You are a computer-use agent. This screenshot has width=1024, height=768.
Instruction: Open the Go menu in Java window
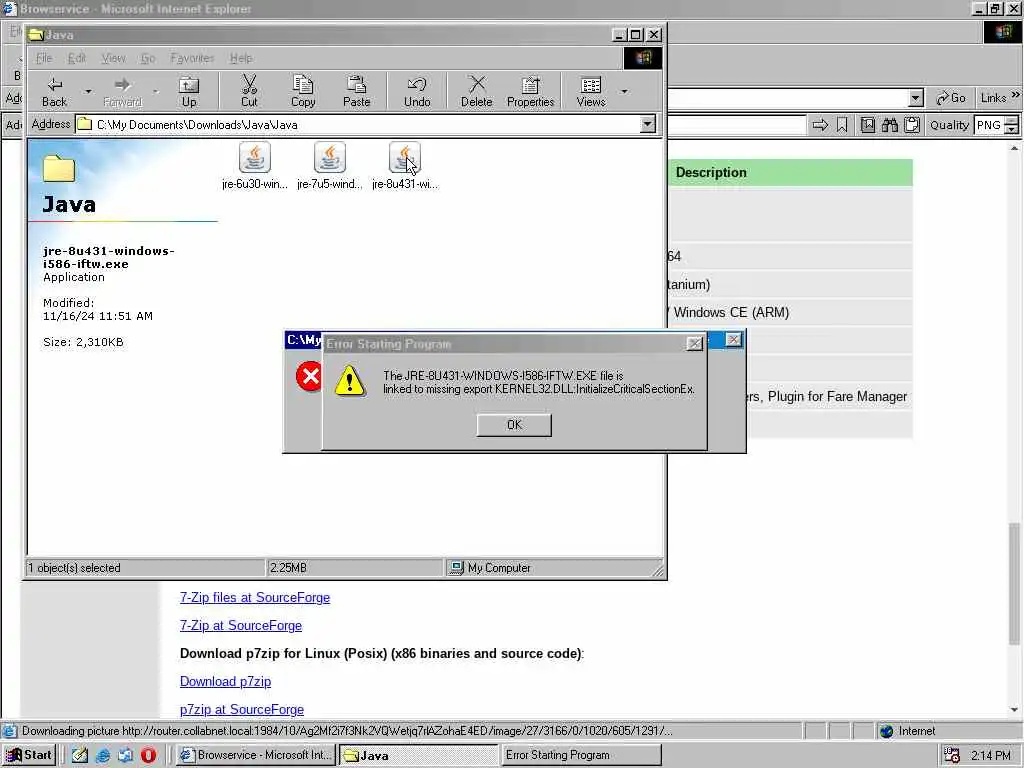(x=148, y=58)
